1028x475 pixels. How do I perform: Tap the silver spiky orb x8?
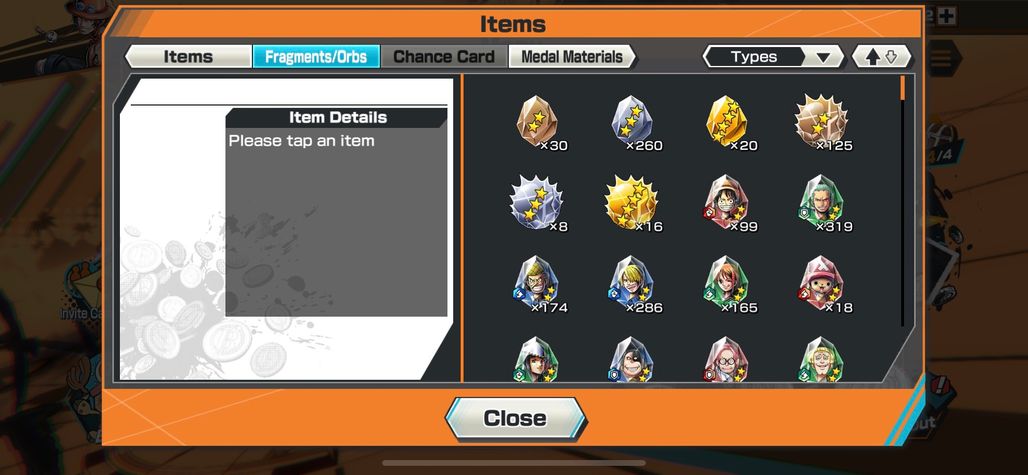(x=538, y=204)
